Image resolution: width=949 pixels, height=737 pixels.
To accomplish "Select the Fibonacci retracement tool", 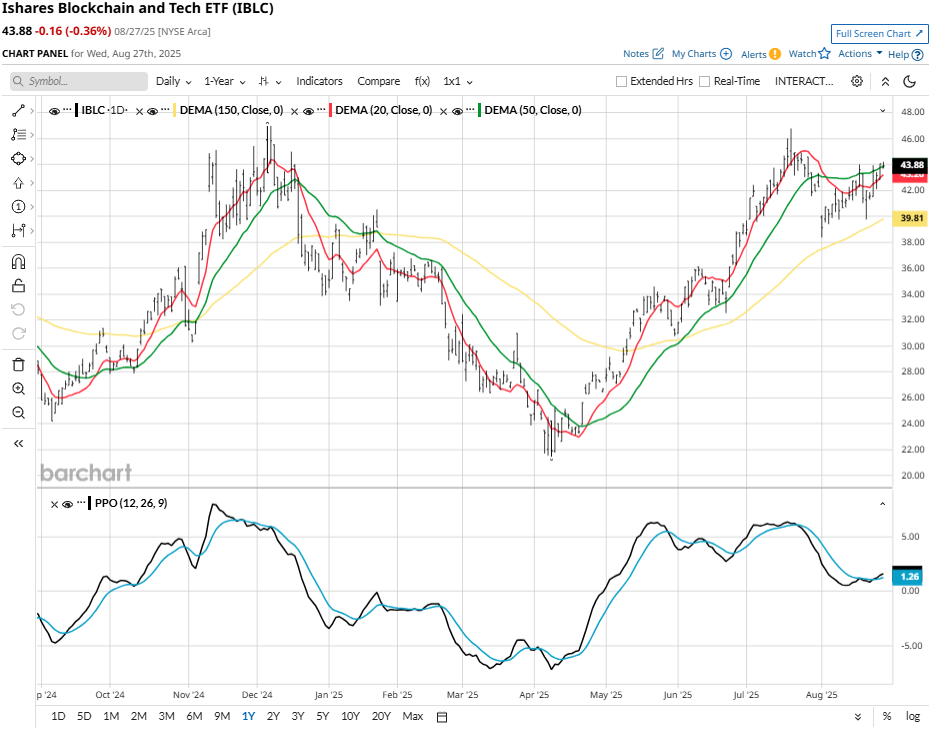I will click(18, 134).
